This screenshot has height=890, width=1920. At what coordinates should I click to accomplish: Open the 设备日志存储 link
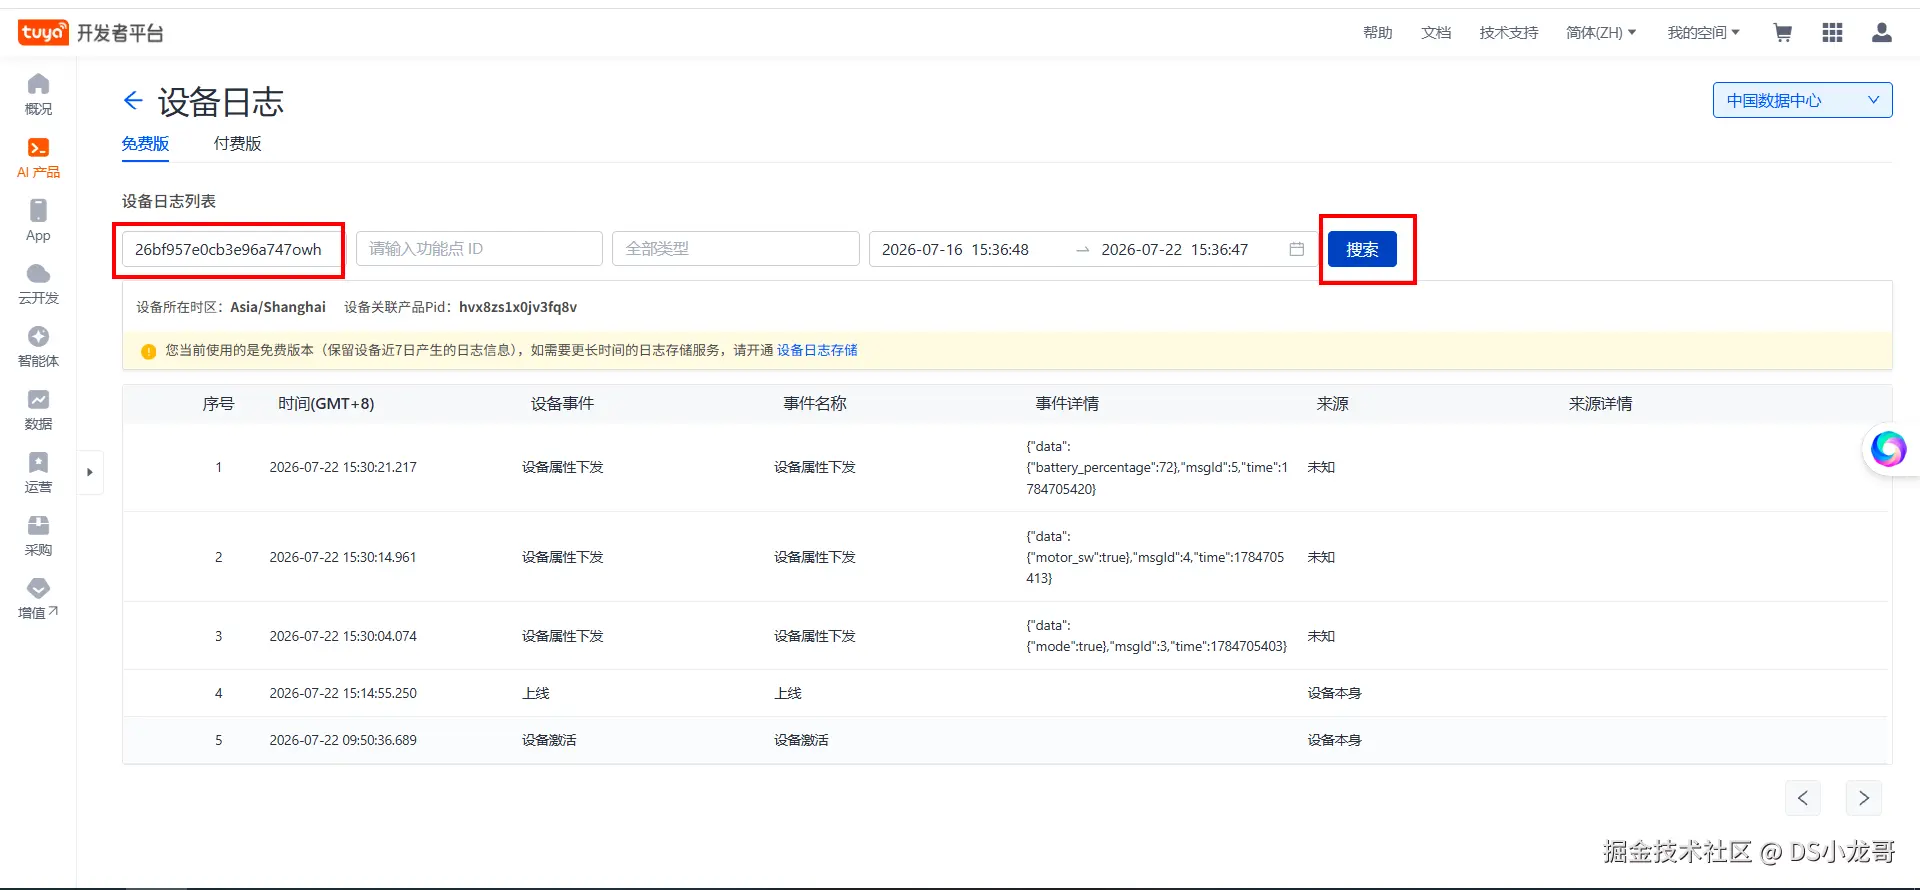(817, 350)
